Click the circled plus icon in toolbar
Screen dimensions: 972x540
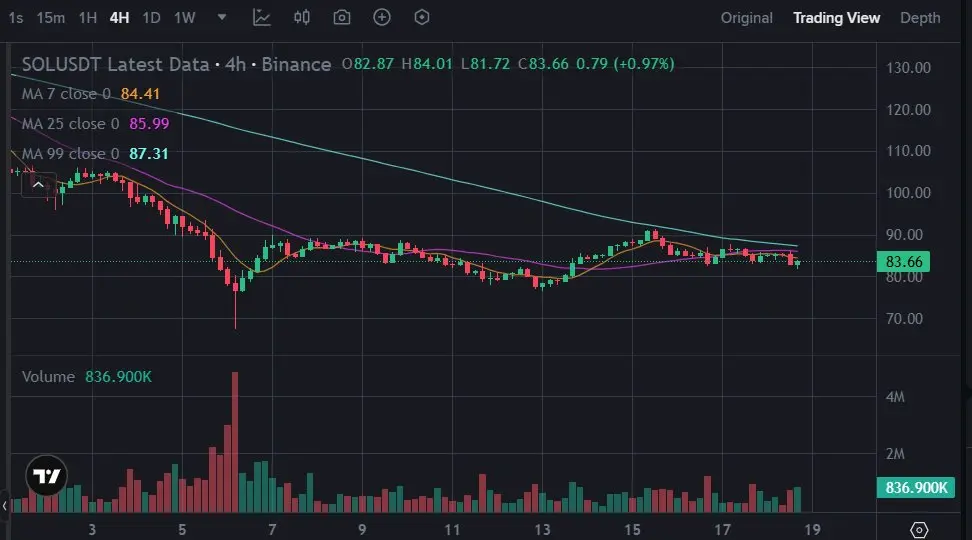click(382, 17)
